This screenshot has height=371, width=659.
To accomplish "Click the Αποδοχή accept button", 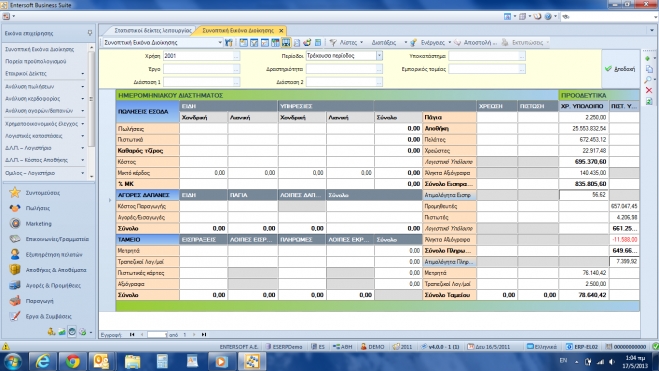I will [x=620, y=69].
